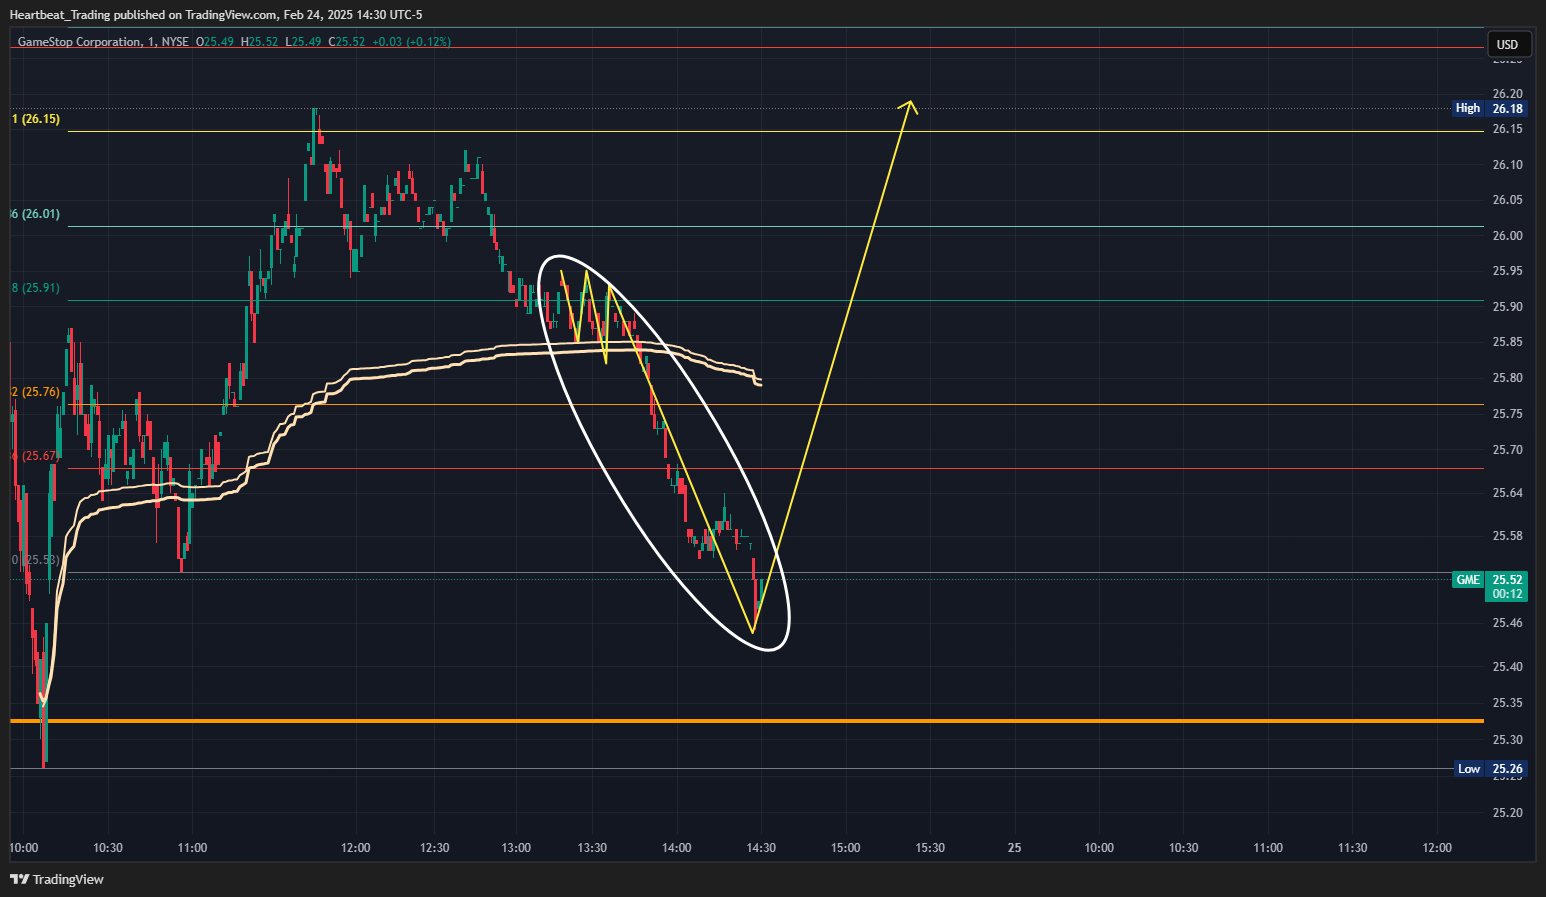Viewport: 1546px width, 897px height.
Task: Click the 14:00 time axis label
Action: (676, 848)
